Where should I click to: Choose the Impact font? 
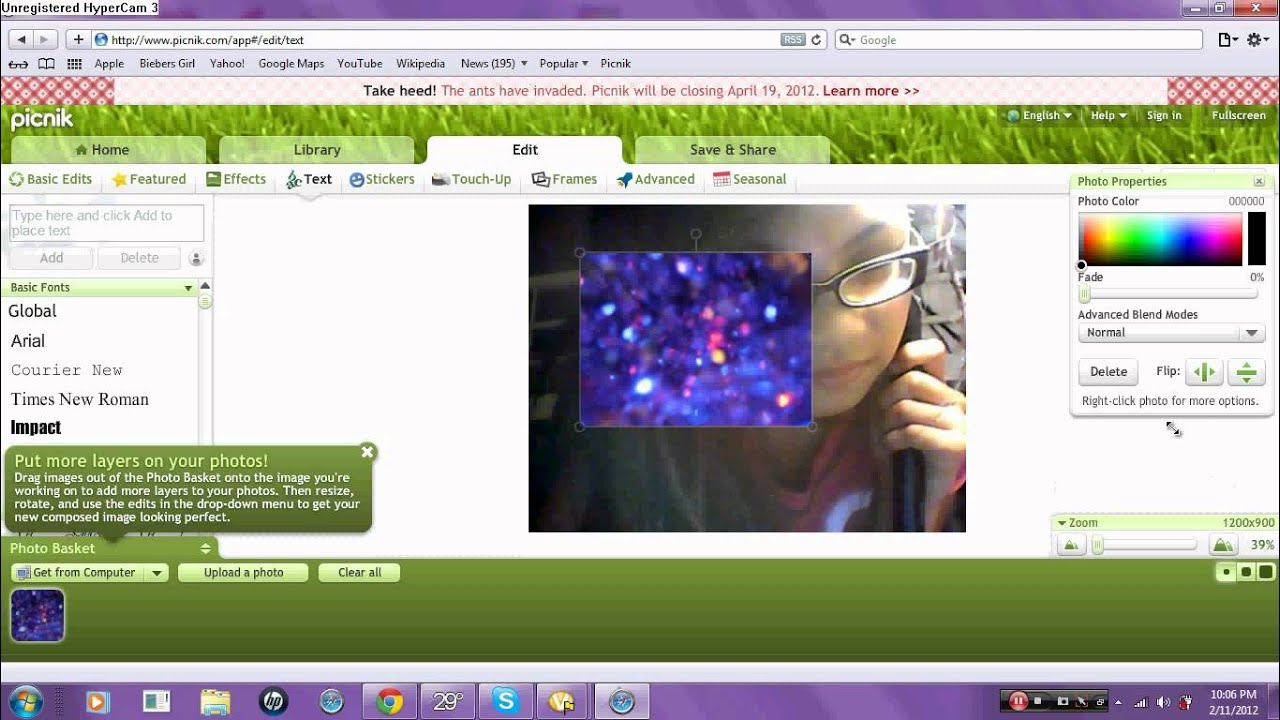[36, 427]
